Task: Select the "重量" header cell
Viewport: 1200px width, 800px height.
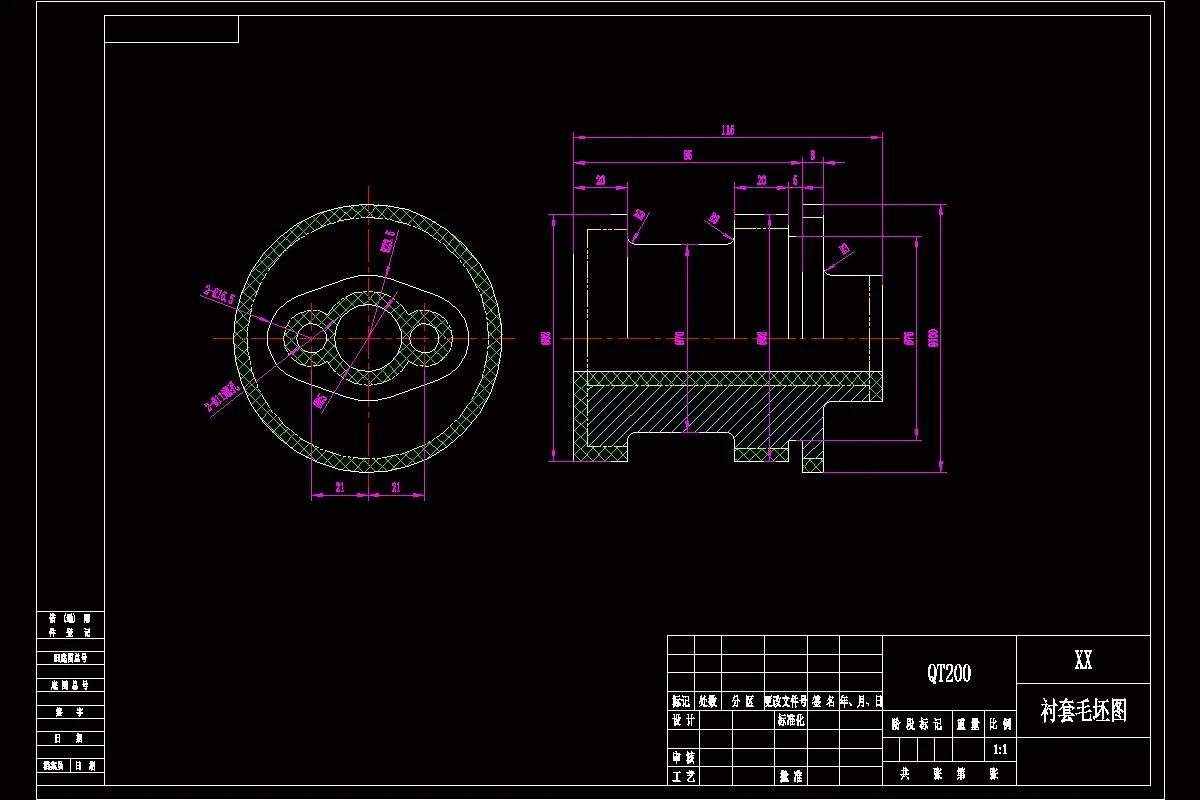Action: 968,724
